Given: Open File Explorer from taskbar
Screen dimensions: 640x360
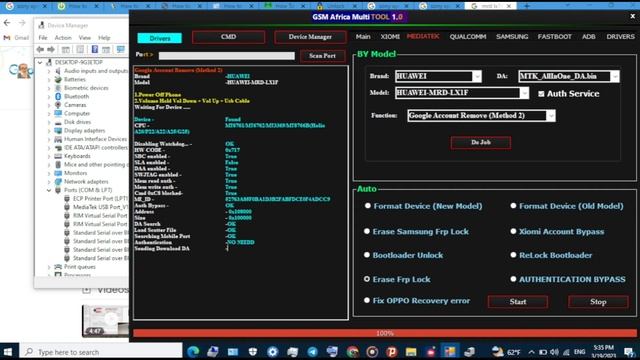Looking at the screenshot, I should pyautogui.click(x=411, y=351).
